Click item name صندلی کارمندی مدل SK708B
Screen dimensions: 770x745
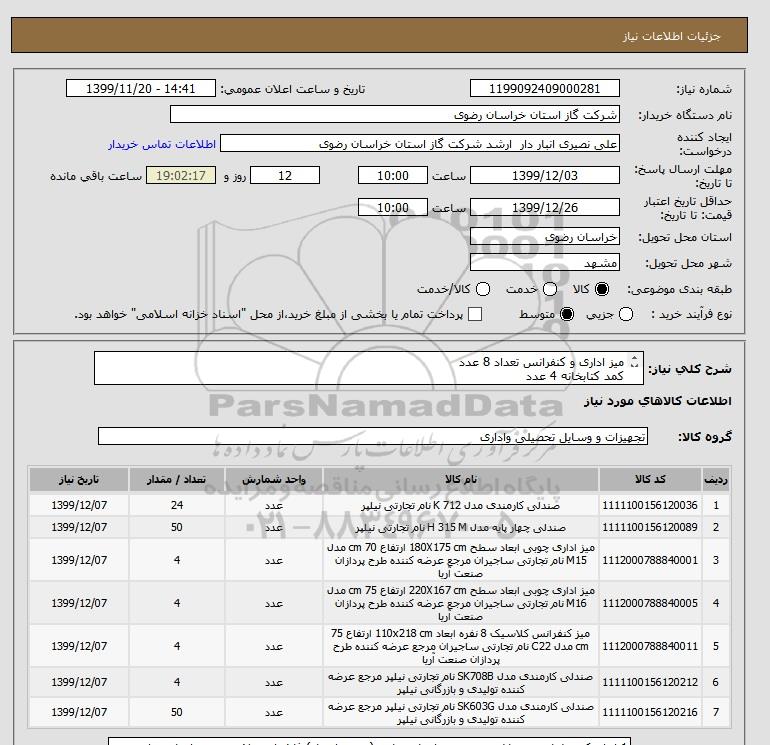coord(461,683)
